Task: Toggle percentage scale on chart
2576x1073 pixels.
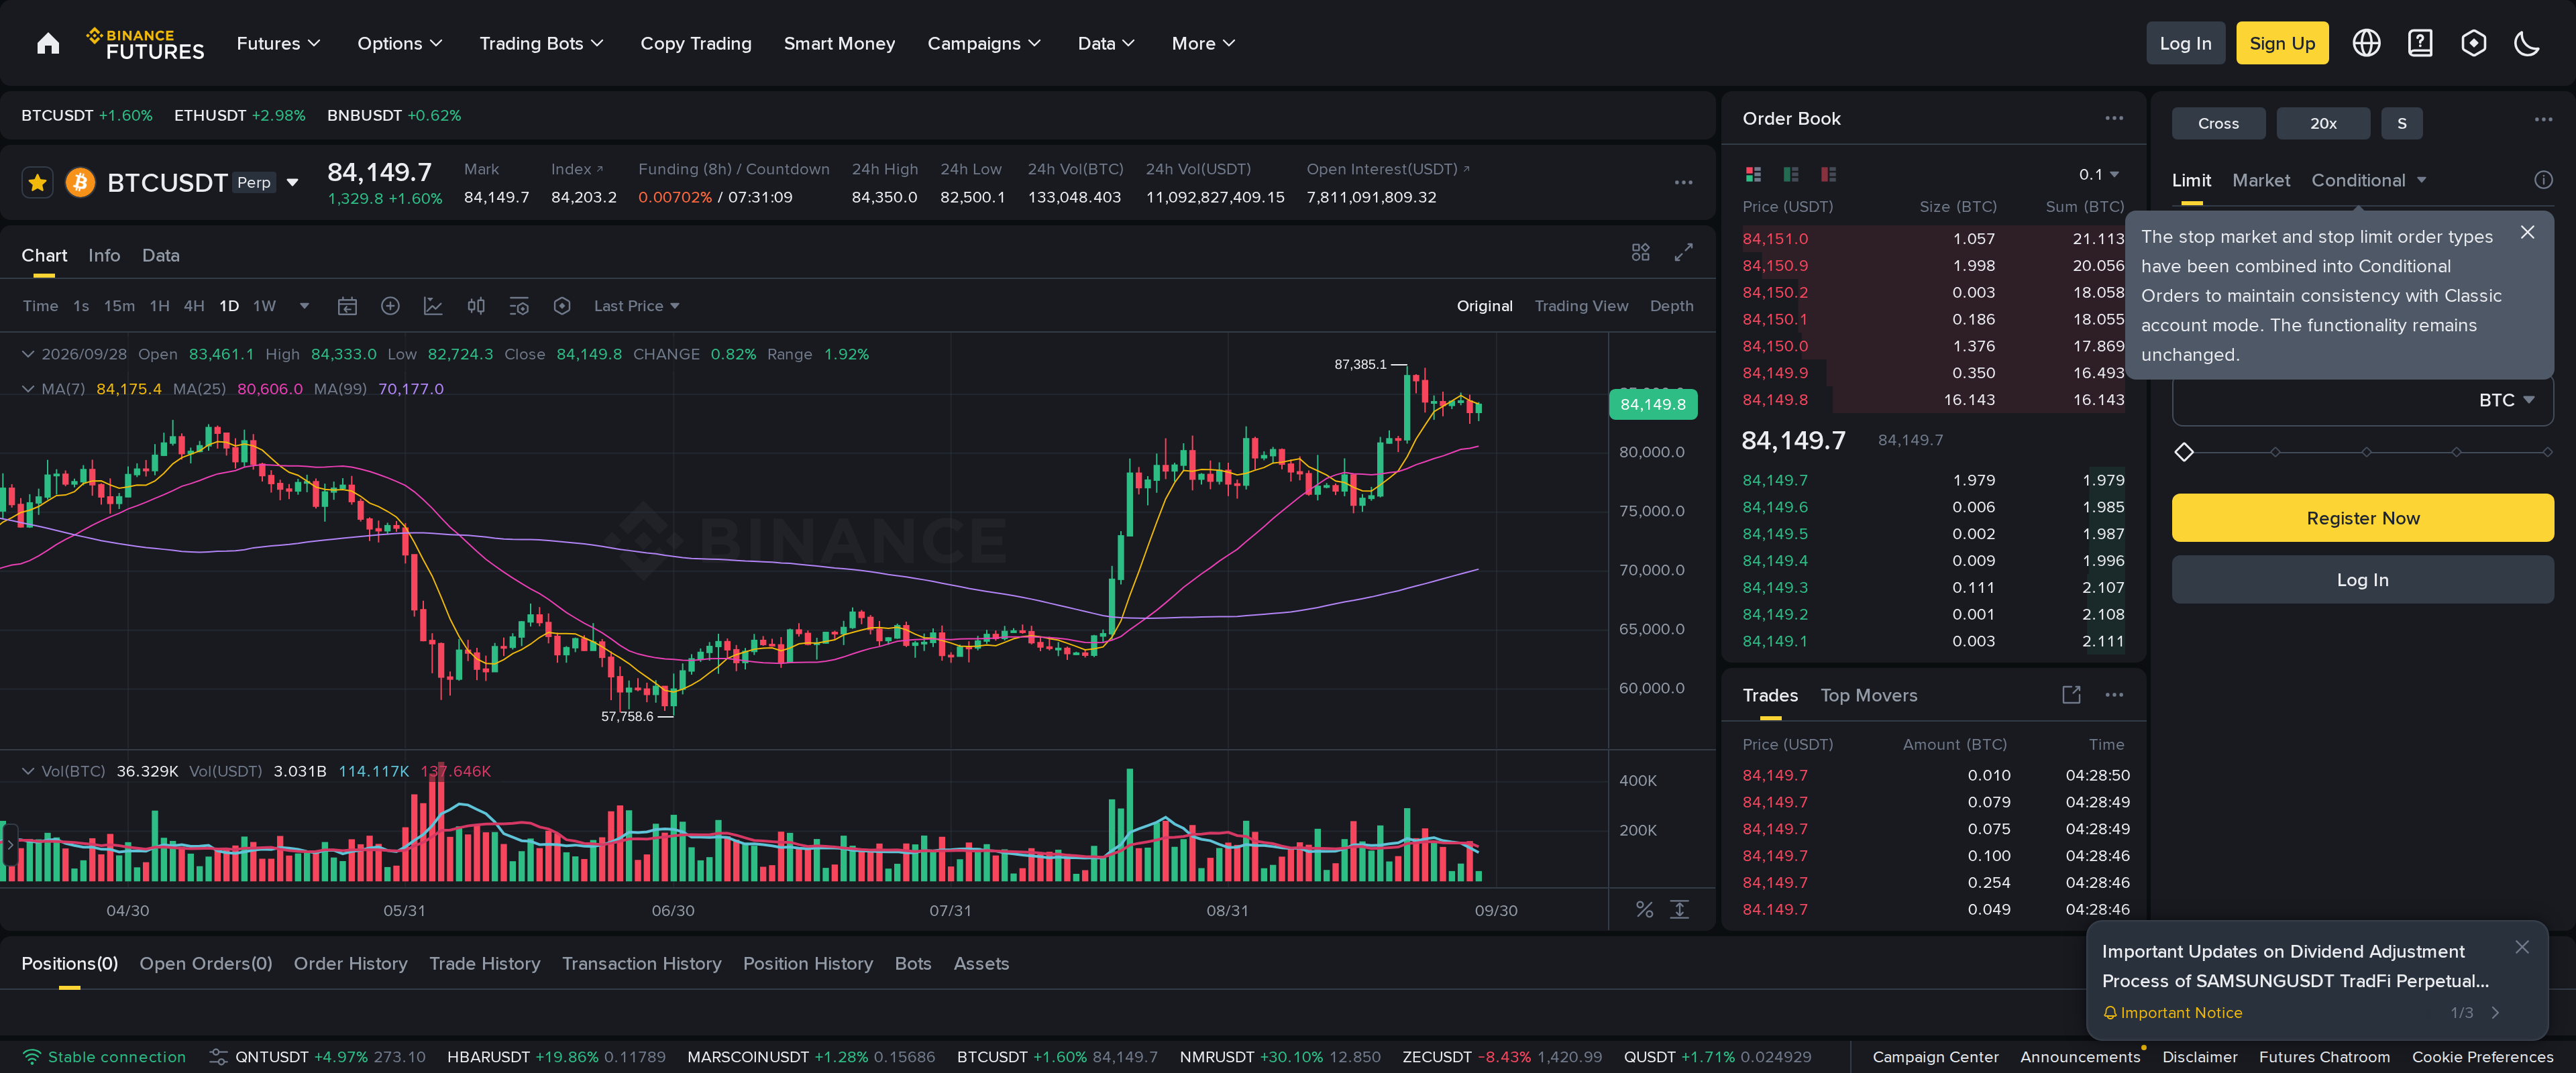Action: tap(1644, 909)
